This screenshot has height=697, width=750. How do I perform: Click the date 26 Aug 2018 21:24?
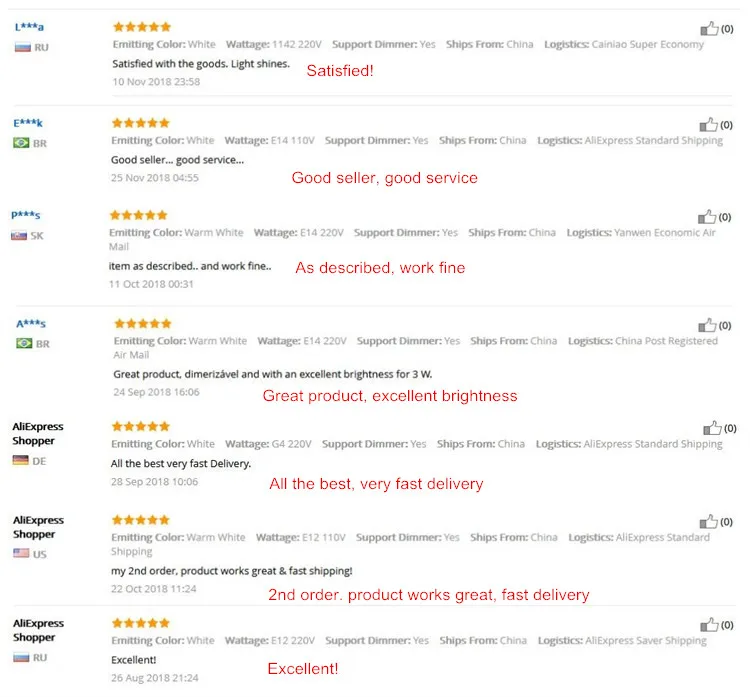pos(154,678)
